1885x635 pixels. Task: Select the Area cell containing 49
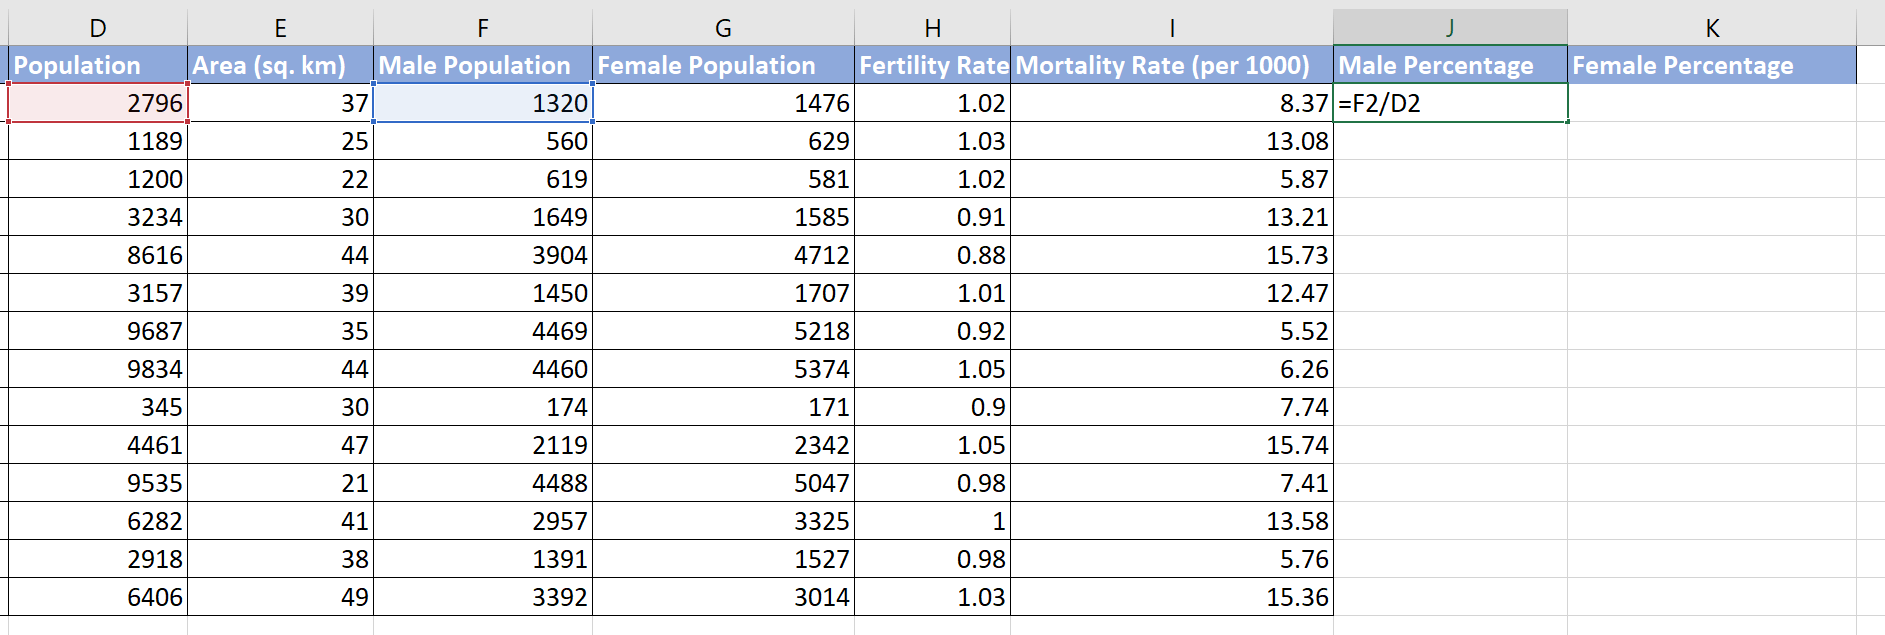(x=281, y=596)
